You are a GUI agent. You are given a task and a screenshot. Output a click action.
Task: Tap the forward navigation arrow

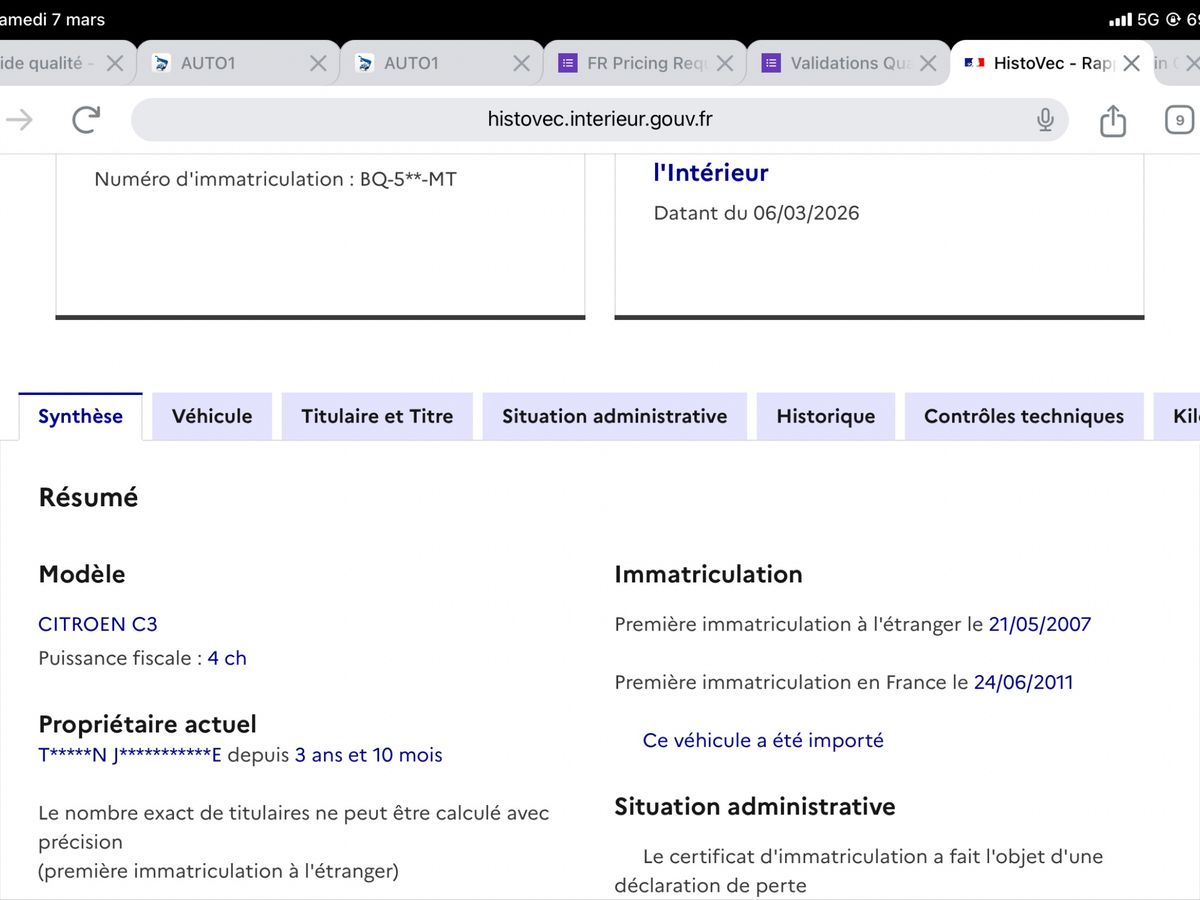click(20, 120)
